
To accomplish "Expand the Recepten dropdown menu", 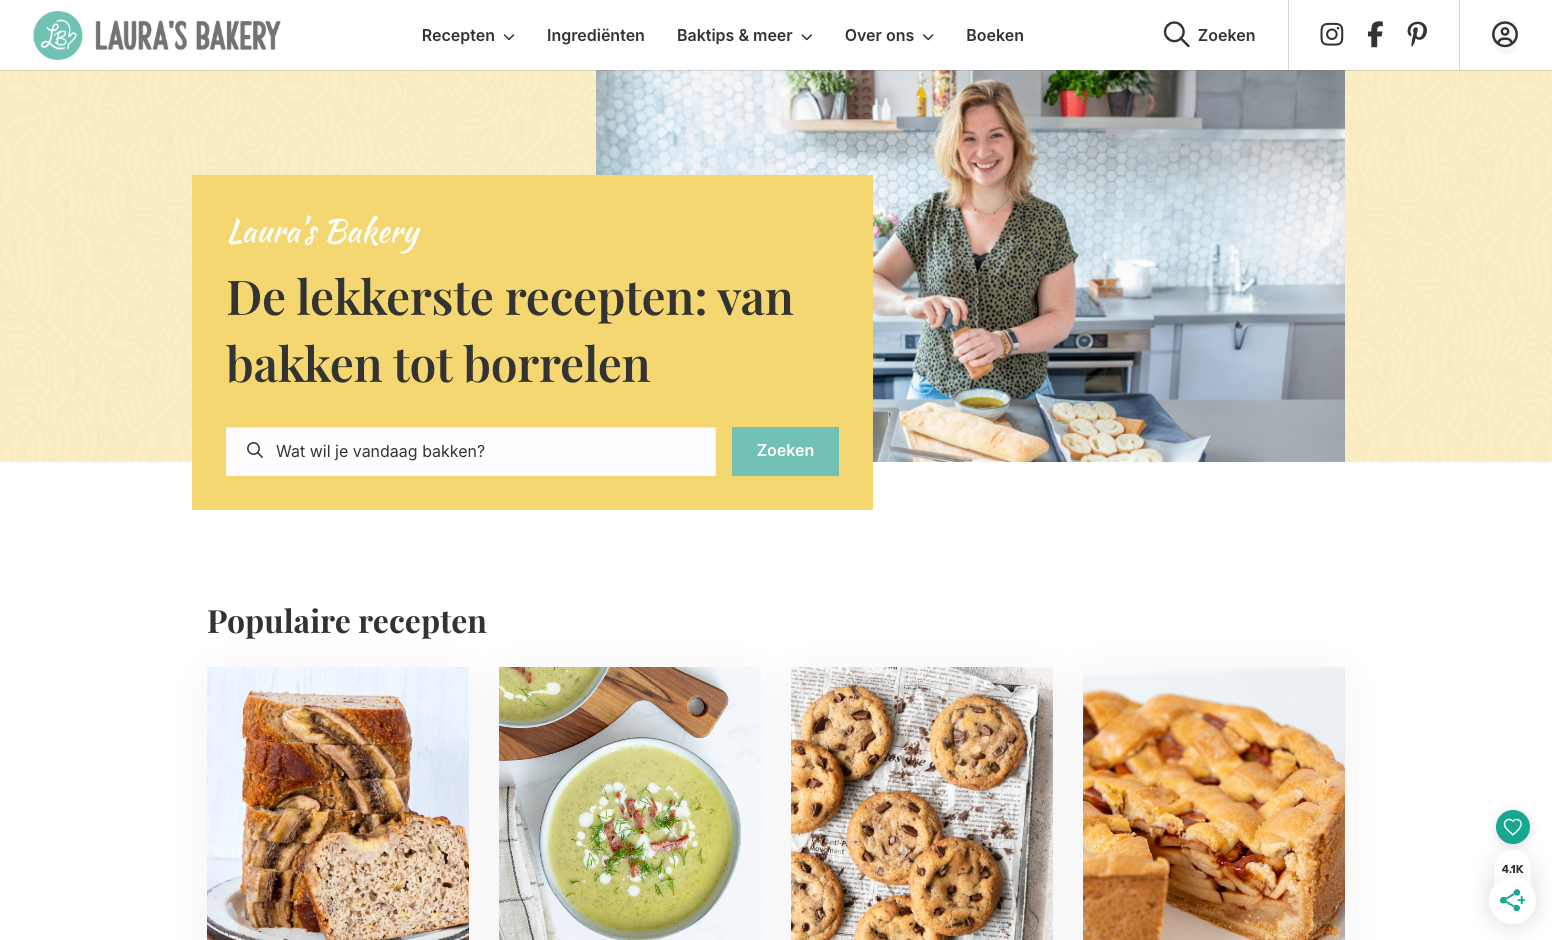I will click(468, 35).
